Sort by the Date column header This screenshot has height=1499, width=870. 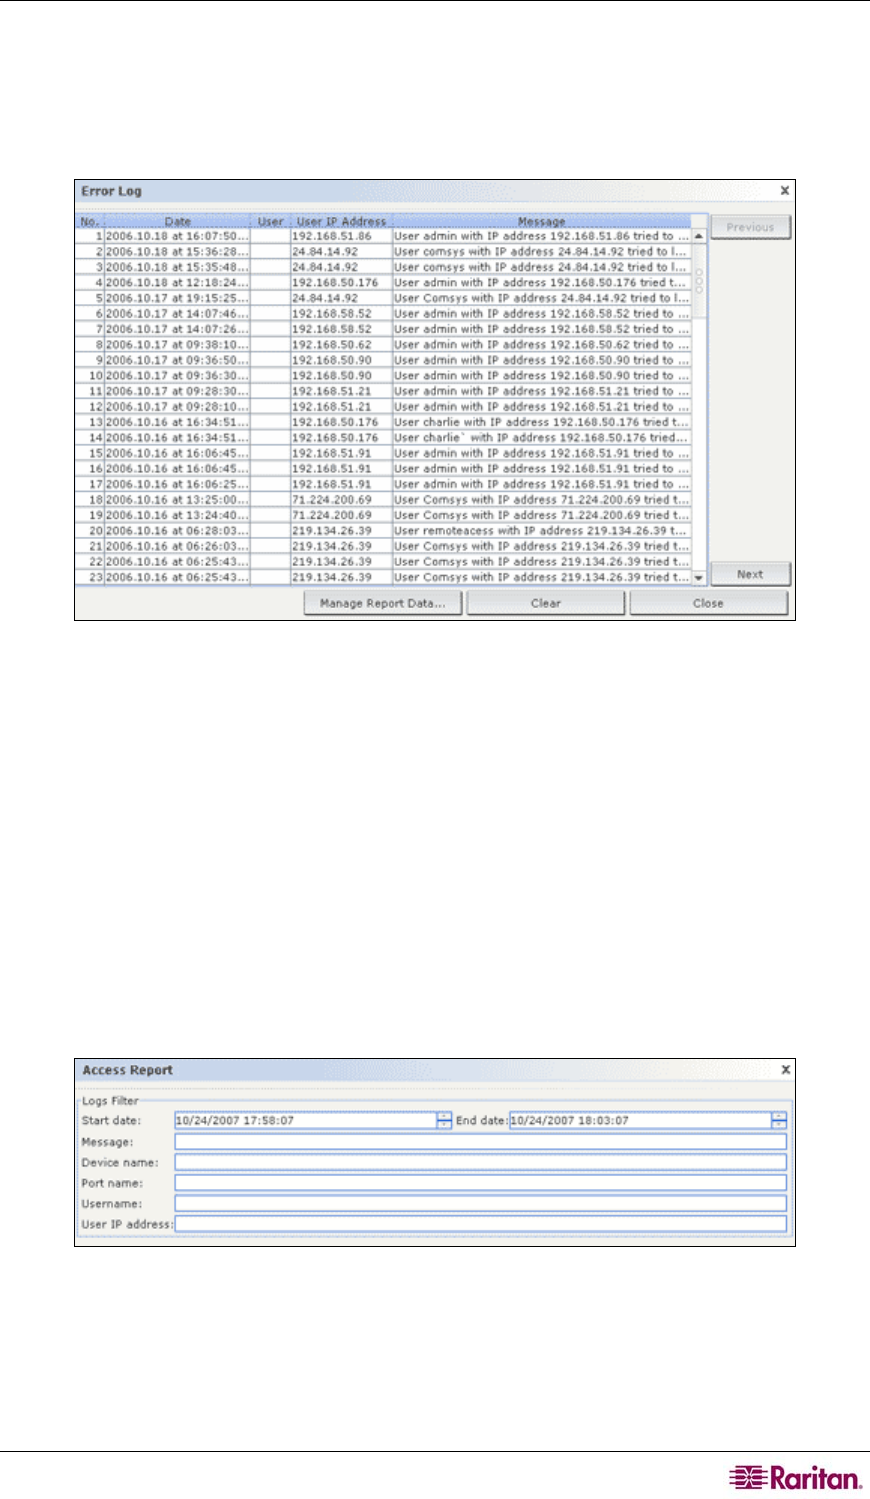(177, 221)
